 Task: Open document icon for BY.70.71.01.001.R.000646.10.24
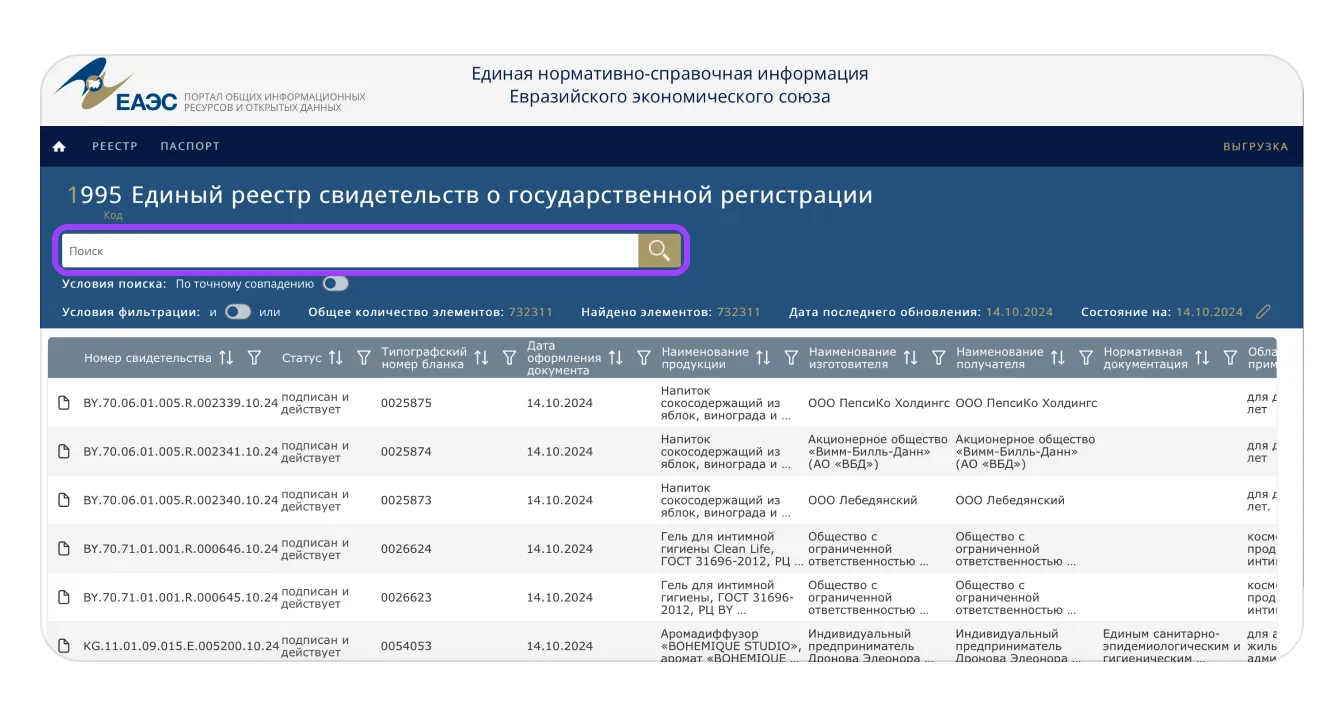pos(64,549)
